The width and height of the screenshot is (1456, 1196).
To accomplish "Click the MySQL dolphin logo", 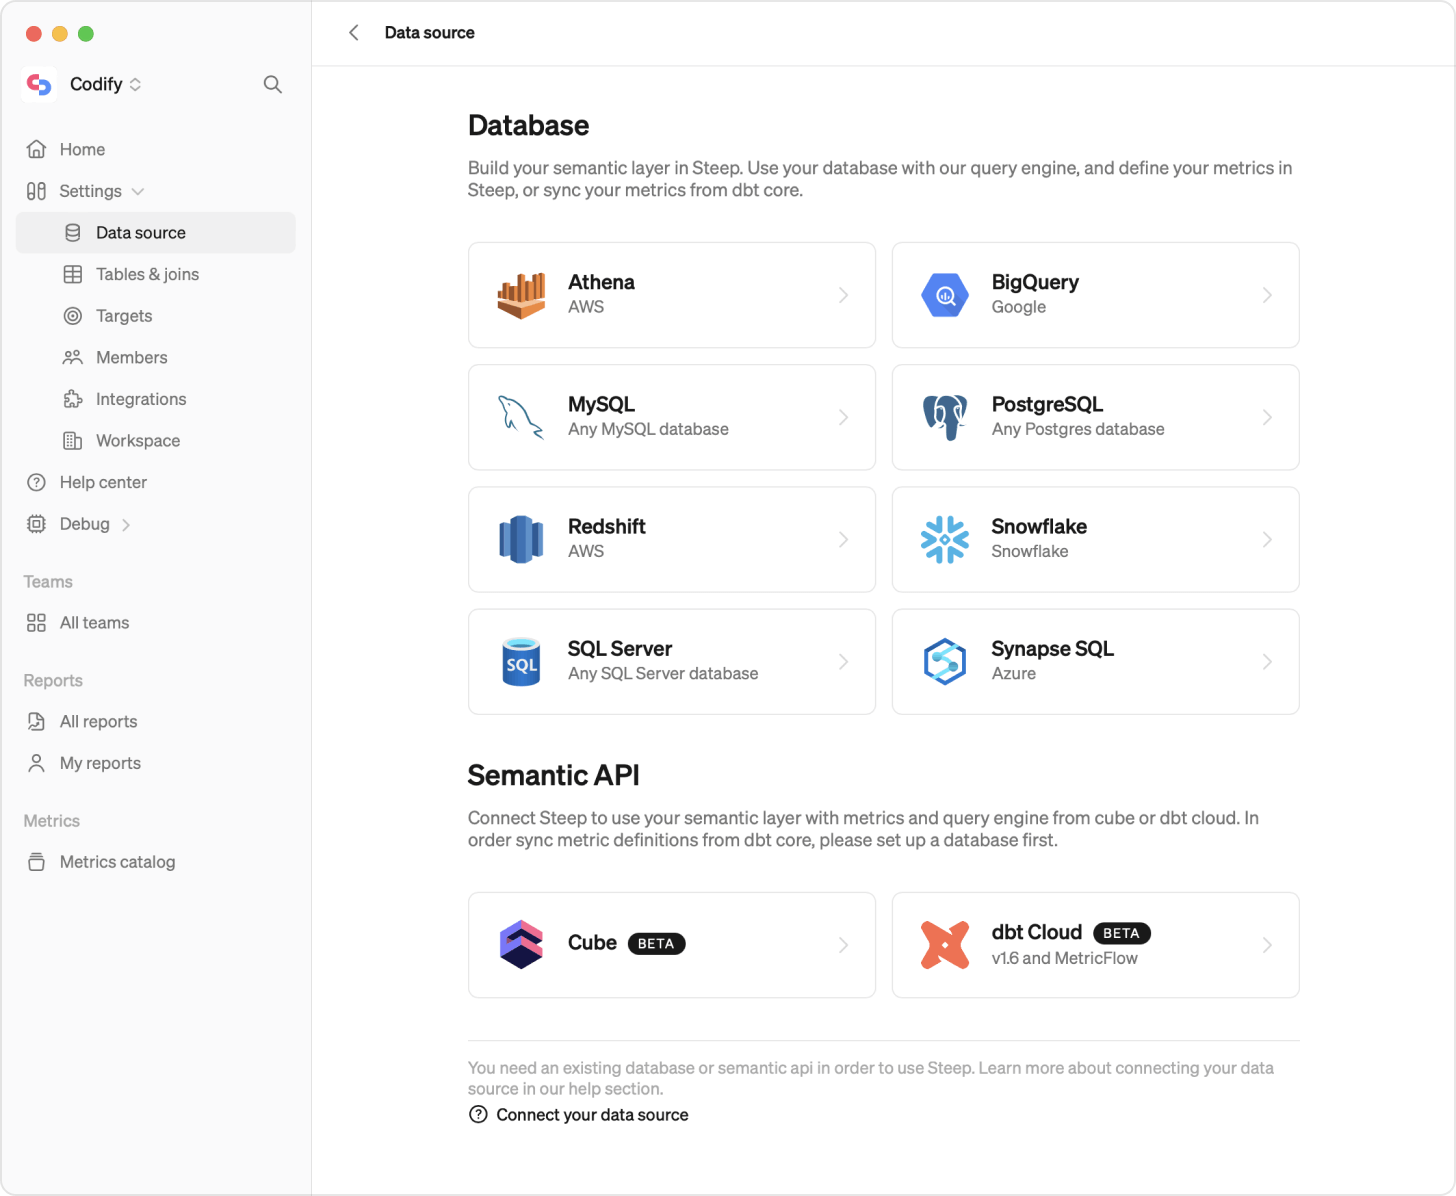I will click(521, 417).
